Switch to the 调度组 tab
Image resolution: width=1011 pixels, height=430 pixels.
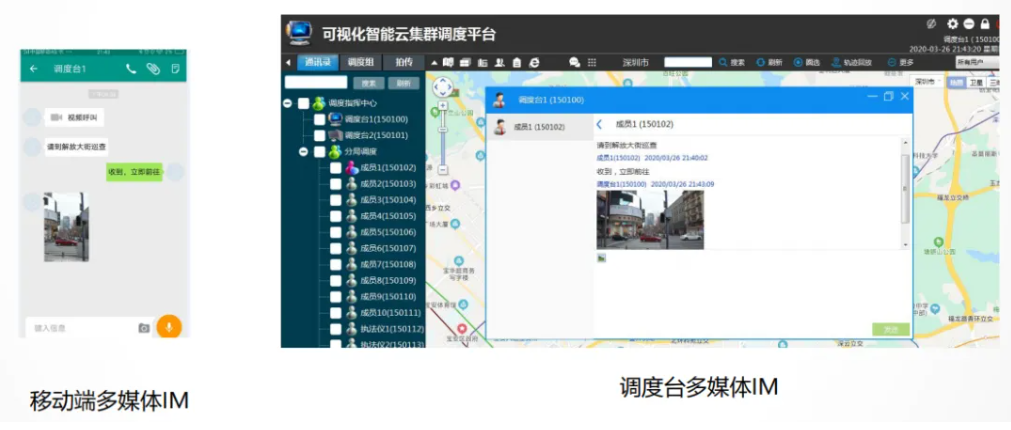pyautogui.click(x=361, y=62)
